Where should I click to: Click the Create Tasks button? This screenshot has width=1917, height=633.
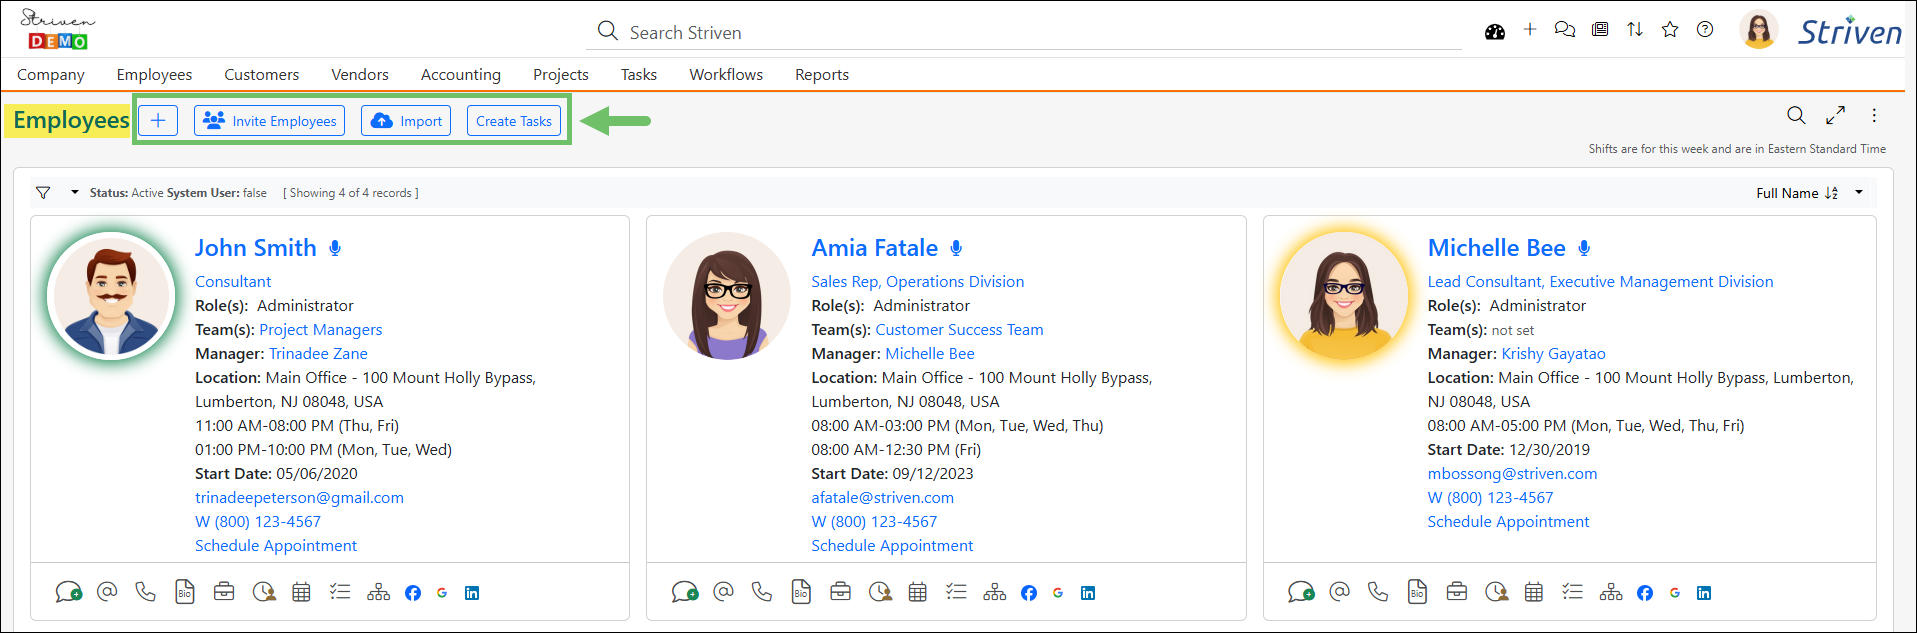point(514,120)
